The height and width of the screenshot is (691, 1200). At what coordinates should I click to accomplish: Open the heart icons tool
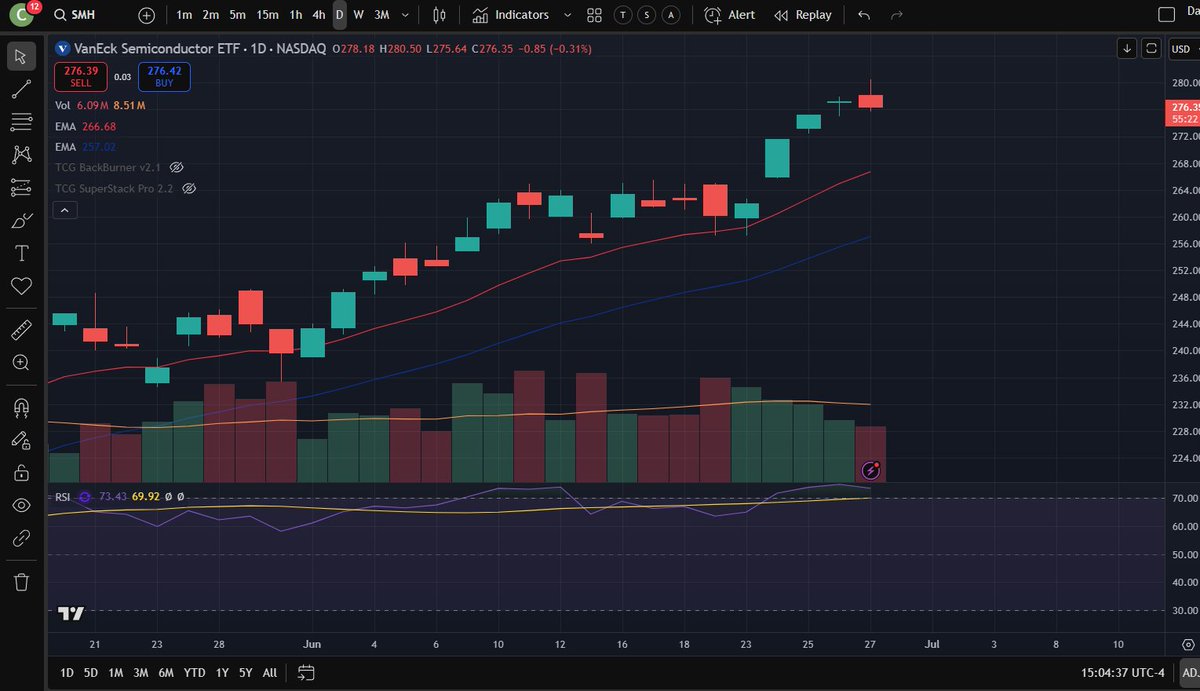click(x=21, y=286)
